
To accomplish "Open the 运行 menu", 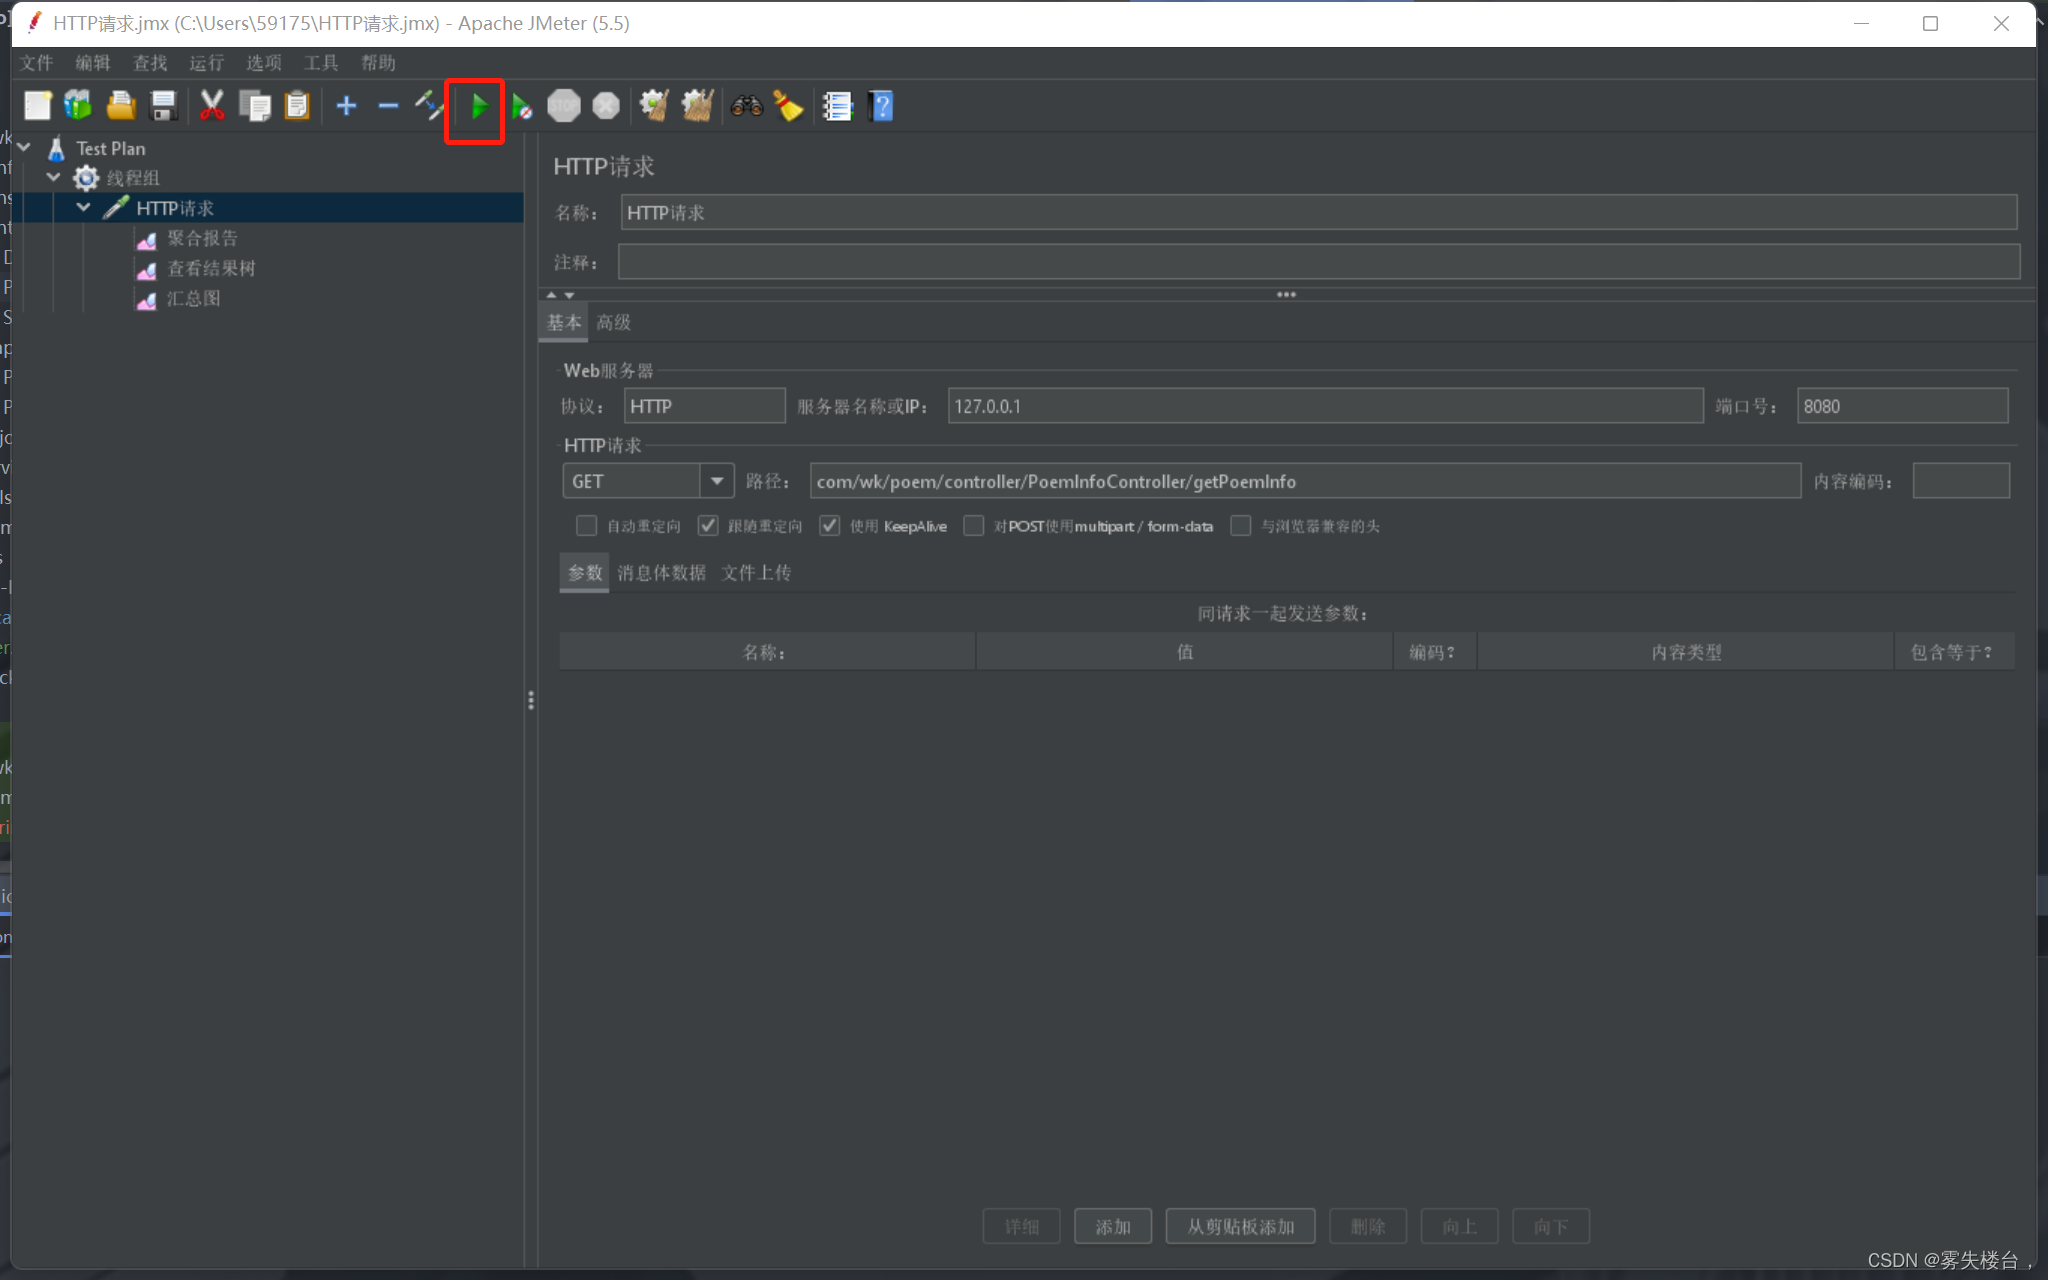I will [207, 63].
